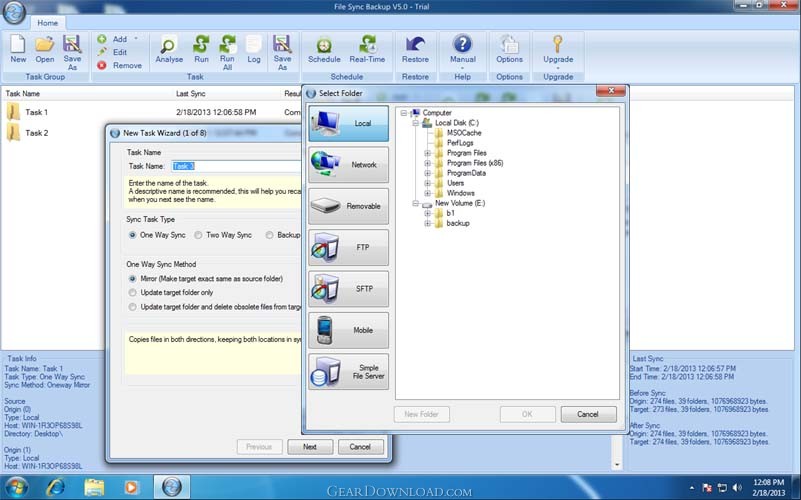Select Task 2 in task list
Screen dimensions: 801x500
pyautogui.click(x=36, y=133)
